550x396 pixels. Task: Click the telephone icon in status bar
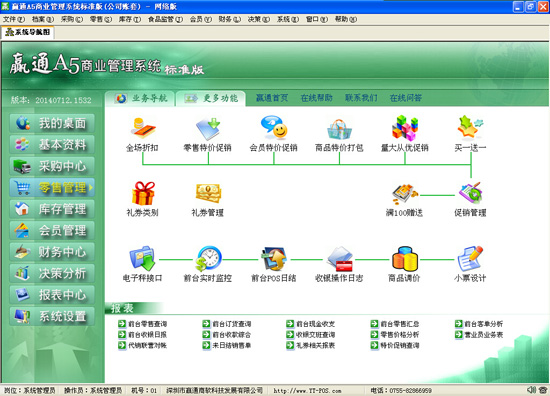543,390
